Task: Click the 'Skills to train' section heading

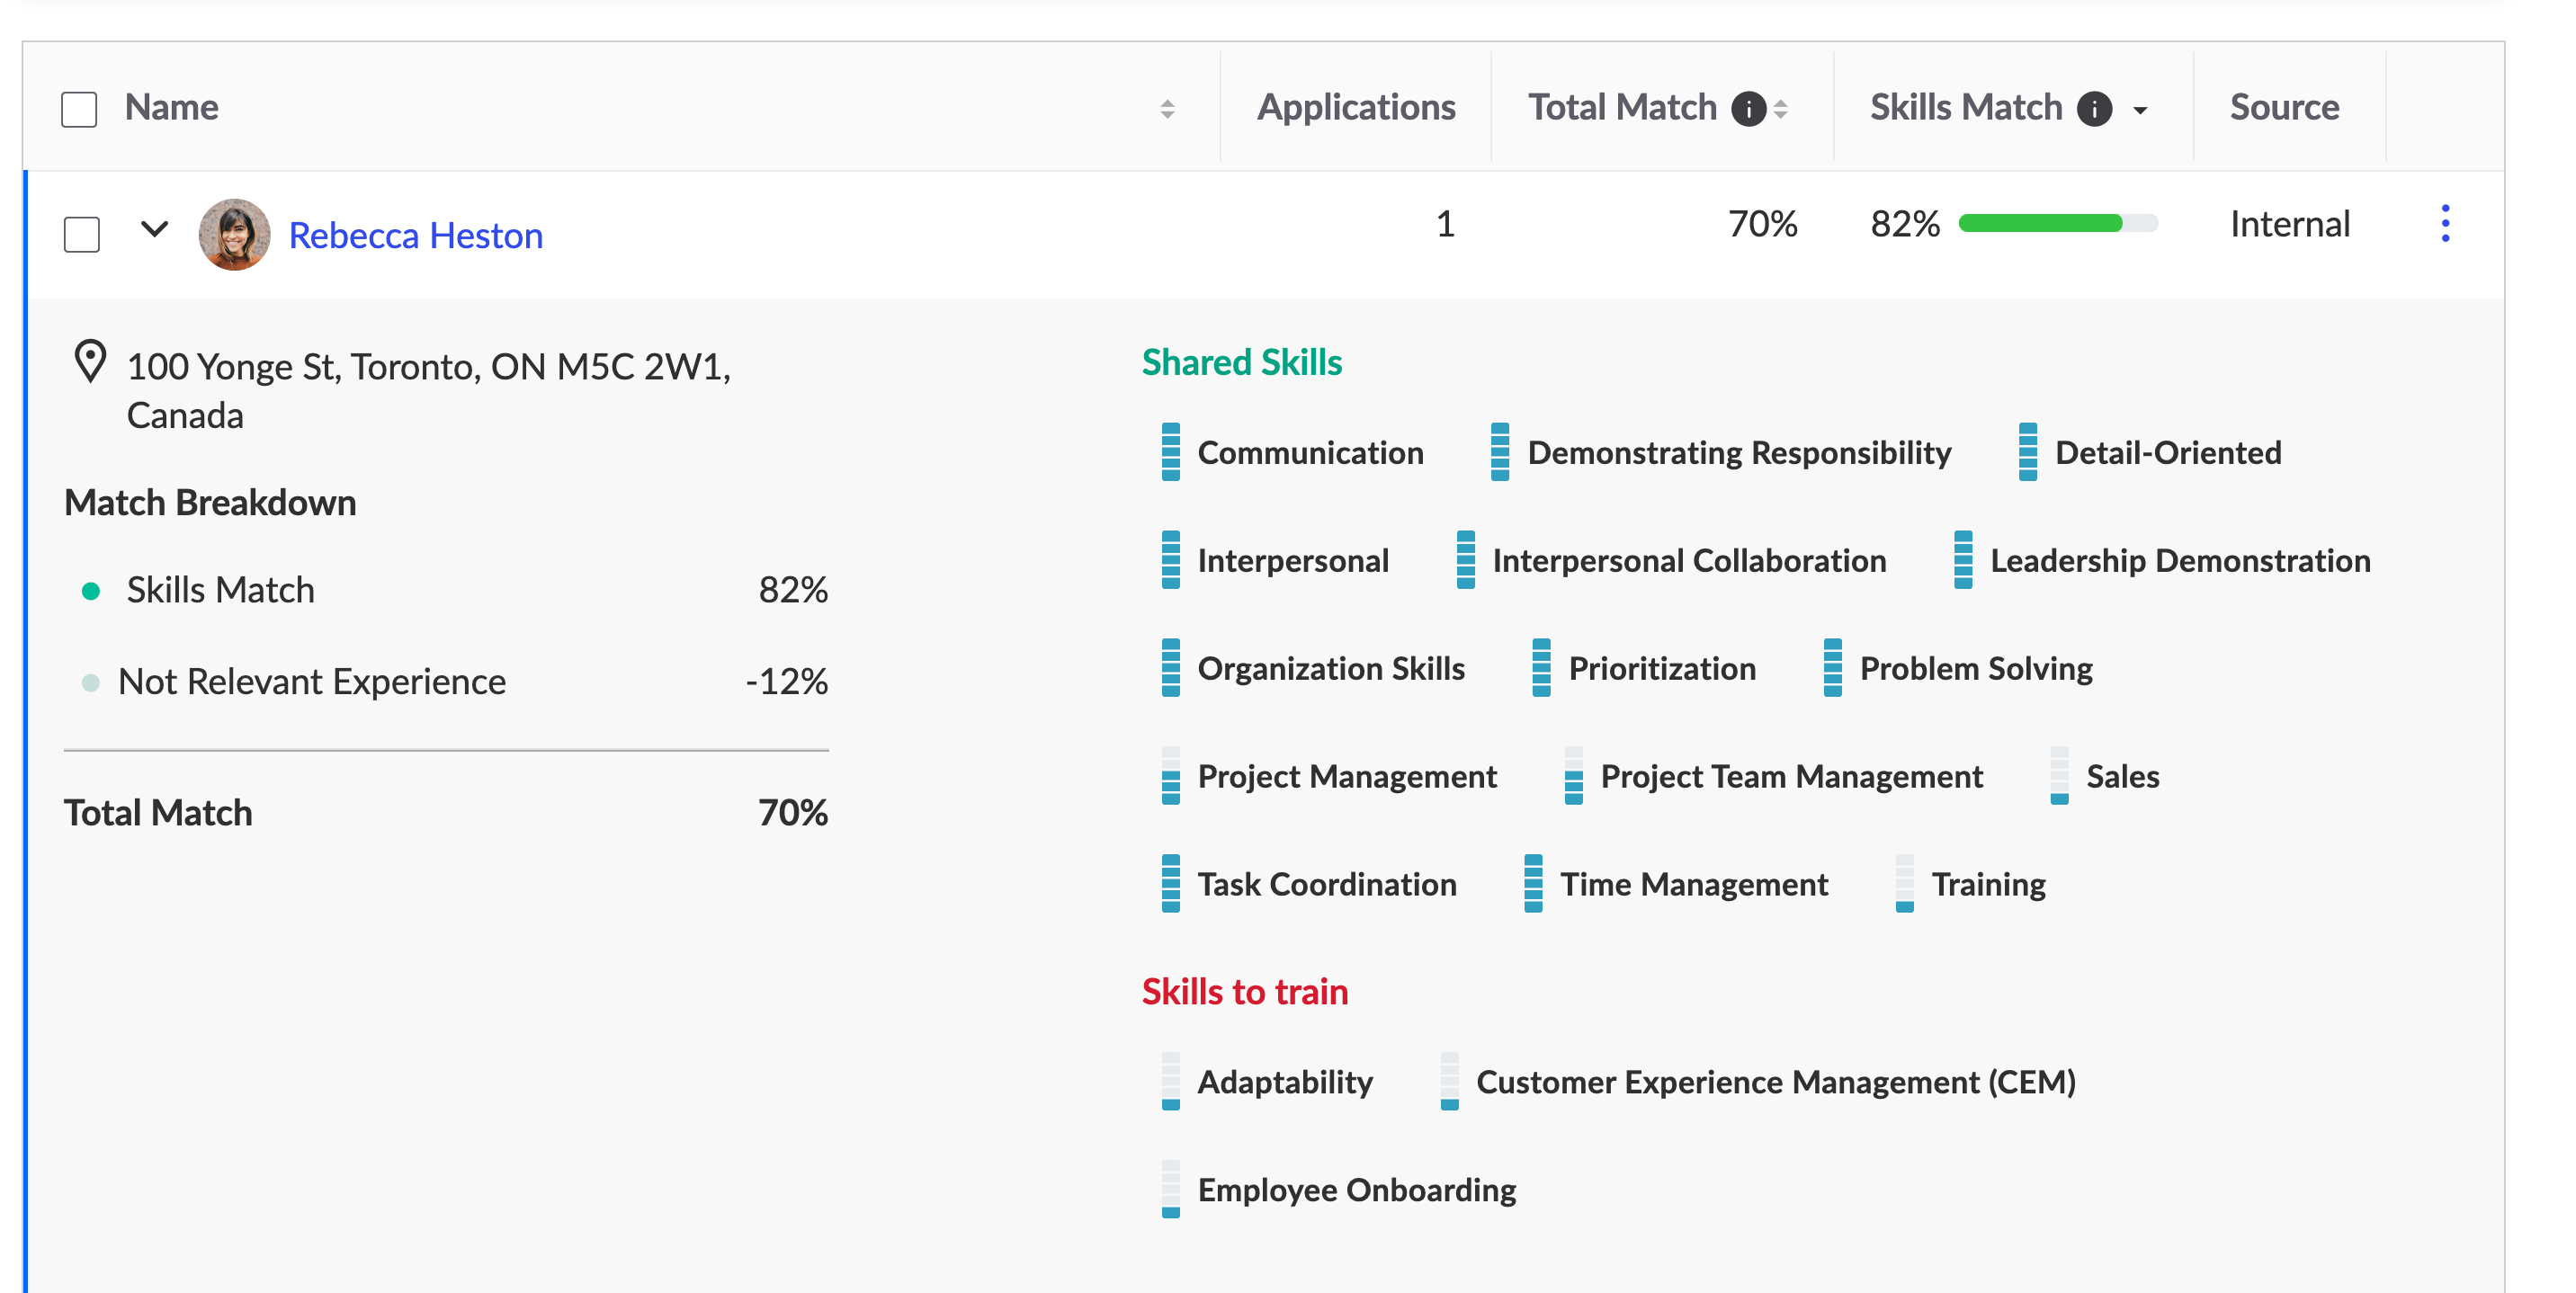Action: click(x=1245, y=992)
